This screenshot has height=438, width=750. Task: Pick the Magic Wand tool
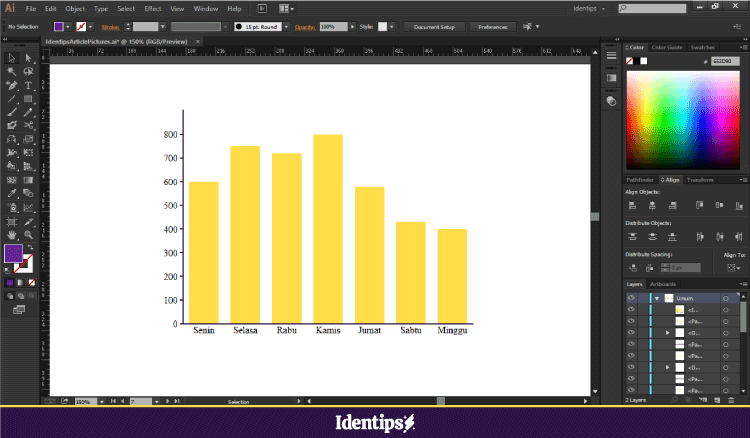(11, 72)
